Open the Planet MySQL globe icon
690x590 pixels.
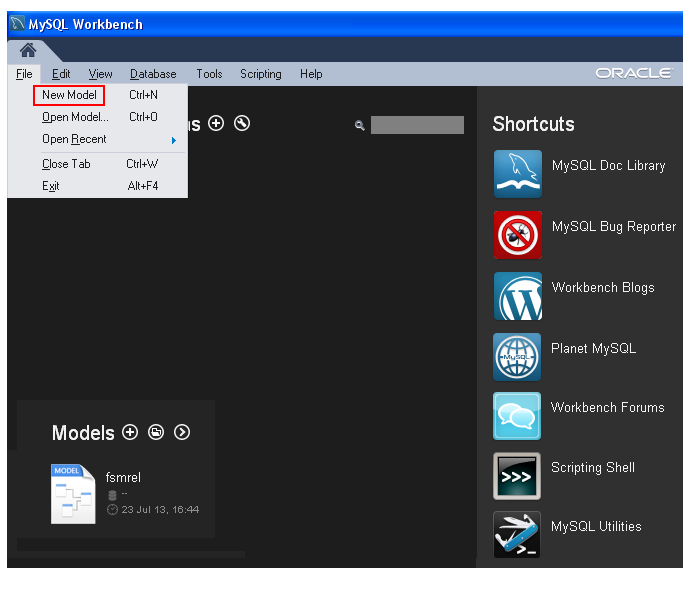tap(517, 357)
